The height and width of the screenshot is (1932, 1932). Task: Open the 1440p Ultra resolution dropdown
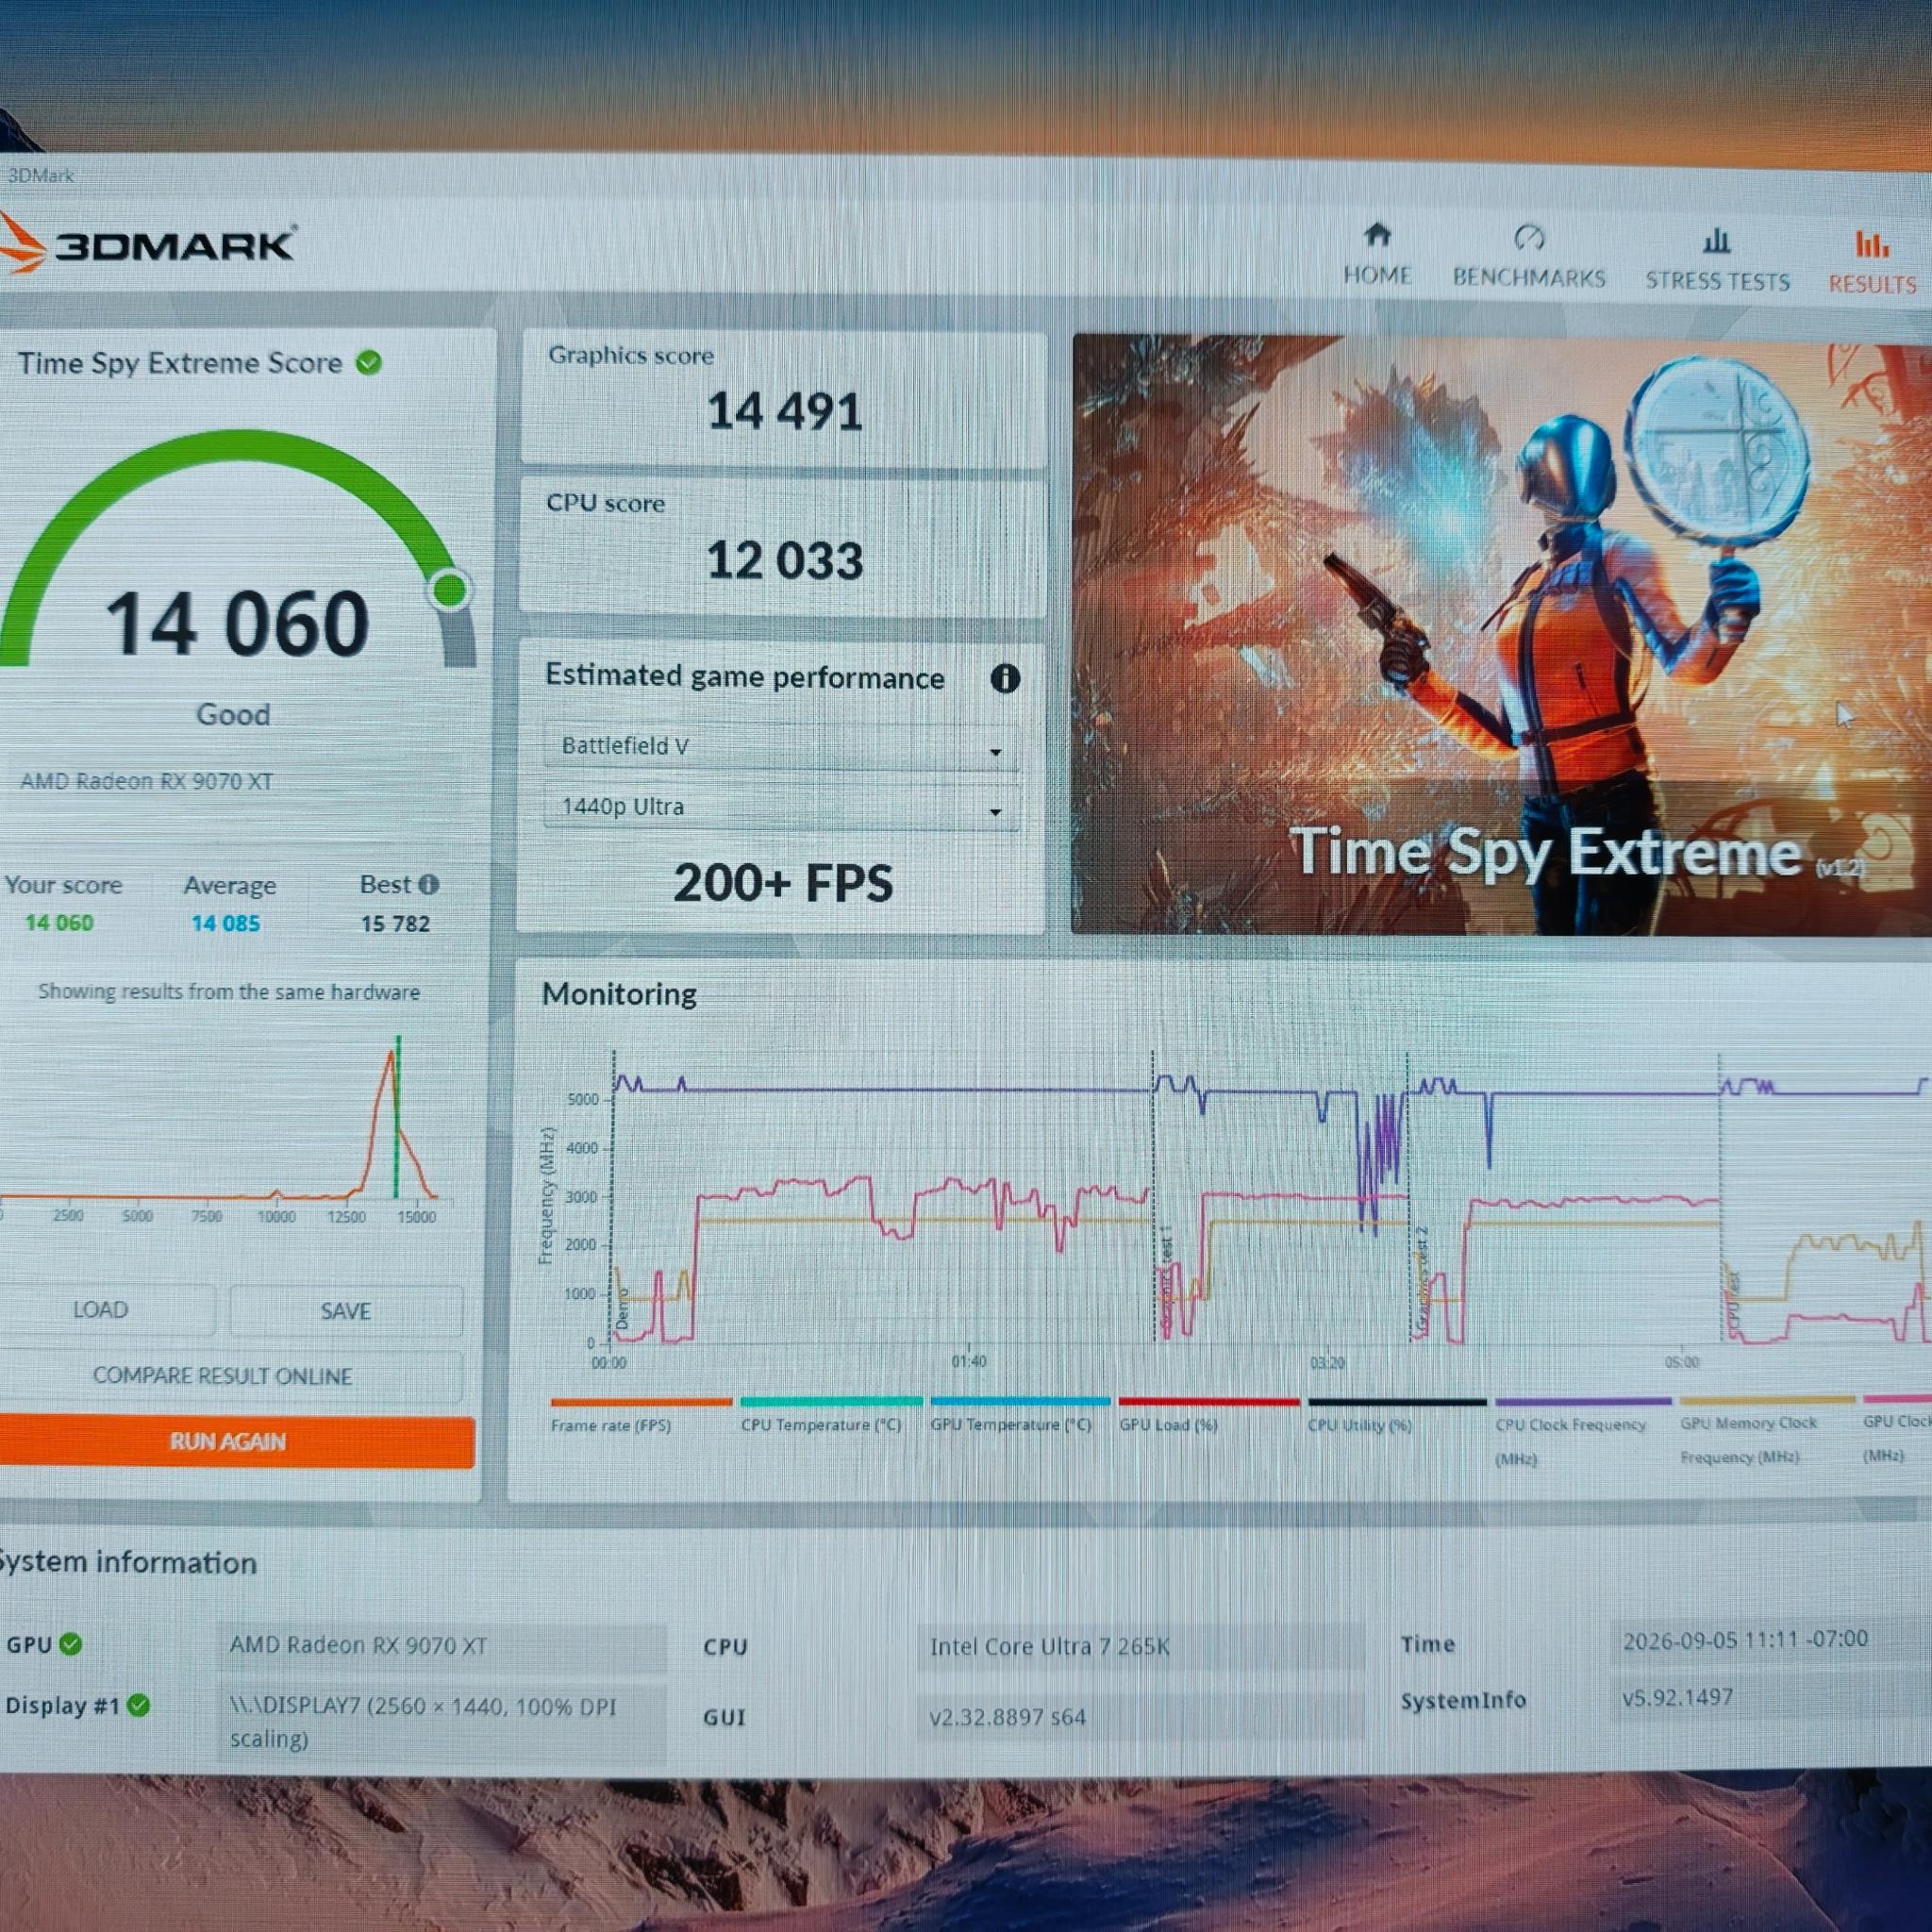pos(781,808)
